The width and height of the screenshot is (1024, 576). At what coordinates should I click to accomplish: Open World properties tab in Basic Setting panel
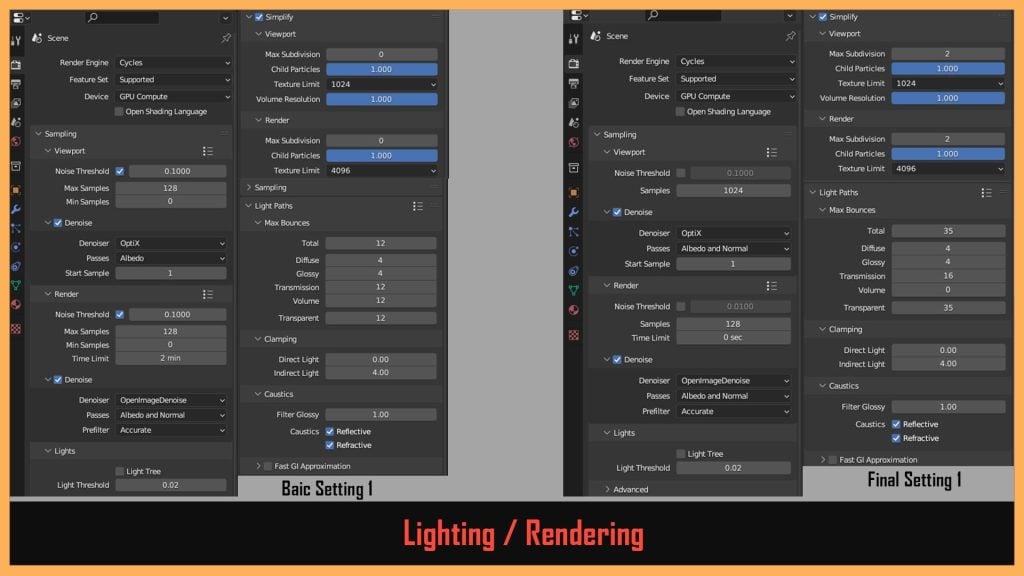(16, 141)
